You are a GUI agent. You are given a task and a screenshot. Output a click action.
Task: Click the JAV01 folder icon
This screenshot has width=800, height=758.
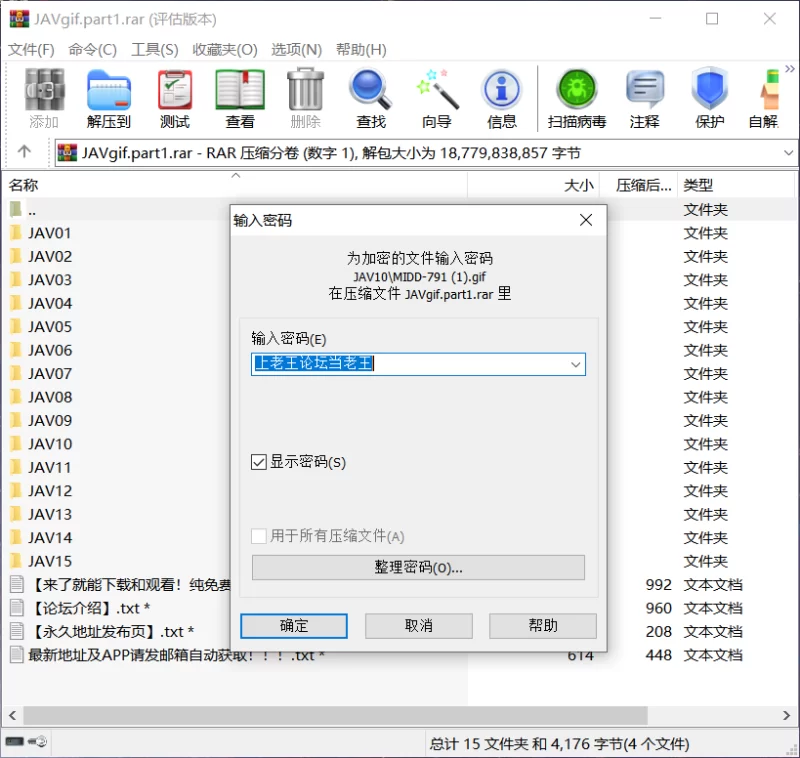[16, 233]
